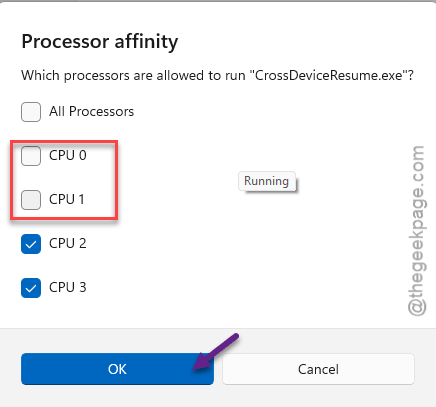The width and height of the screenshot is (436, 407).
Task: Check the All Processors checkbox
Action: click(x=31, y=112)
